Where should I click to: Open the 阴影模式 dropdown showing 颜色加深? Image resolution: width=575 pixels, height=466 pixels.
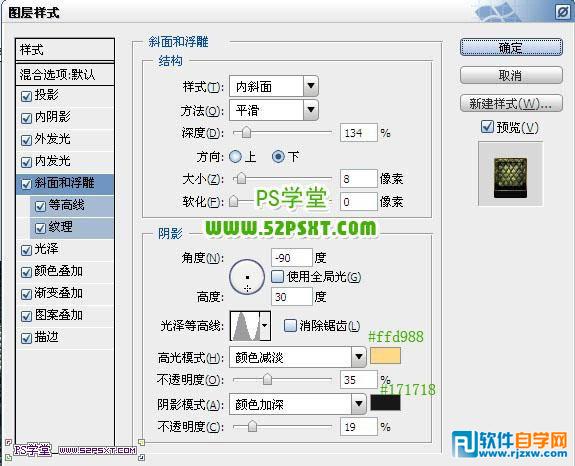tap(297, 404)
